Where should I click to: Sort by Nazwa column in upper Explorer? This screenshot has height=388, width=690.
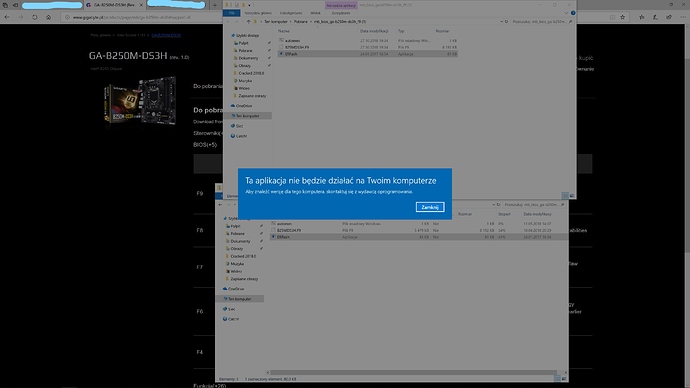tap(284, 31)
